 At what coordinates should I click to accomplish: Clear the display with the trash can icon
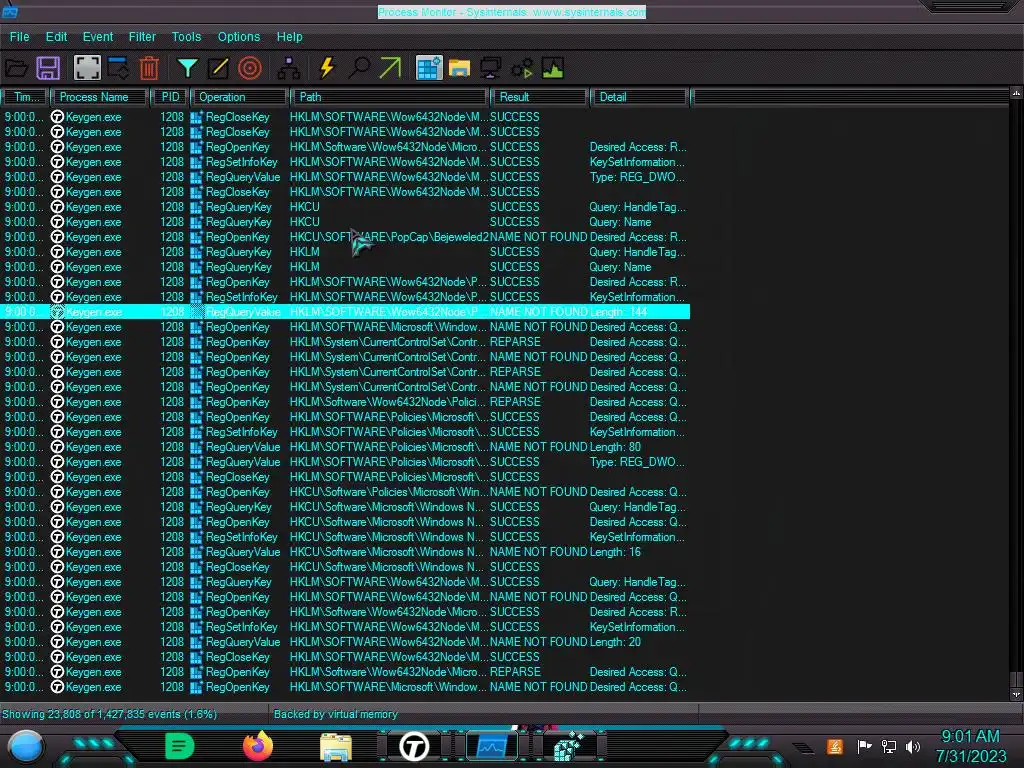[x=150, y=68]
